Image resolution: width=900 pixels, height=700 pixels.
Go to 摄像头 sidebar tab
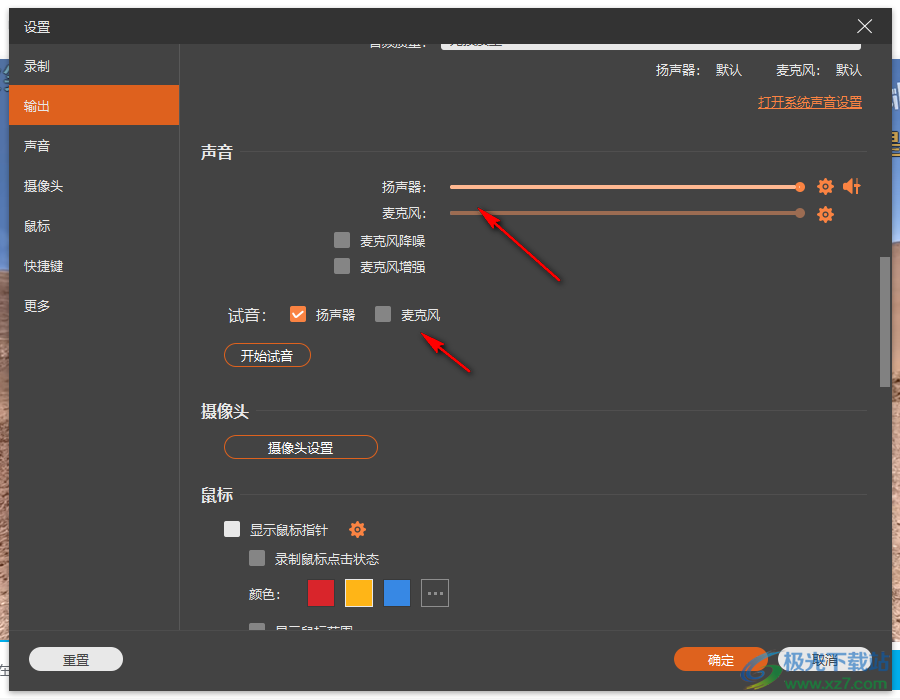[x=94, y=186]
